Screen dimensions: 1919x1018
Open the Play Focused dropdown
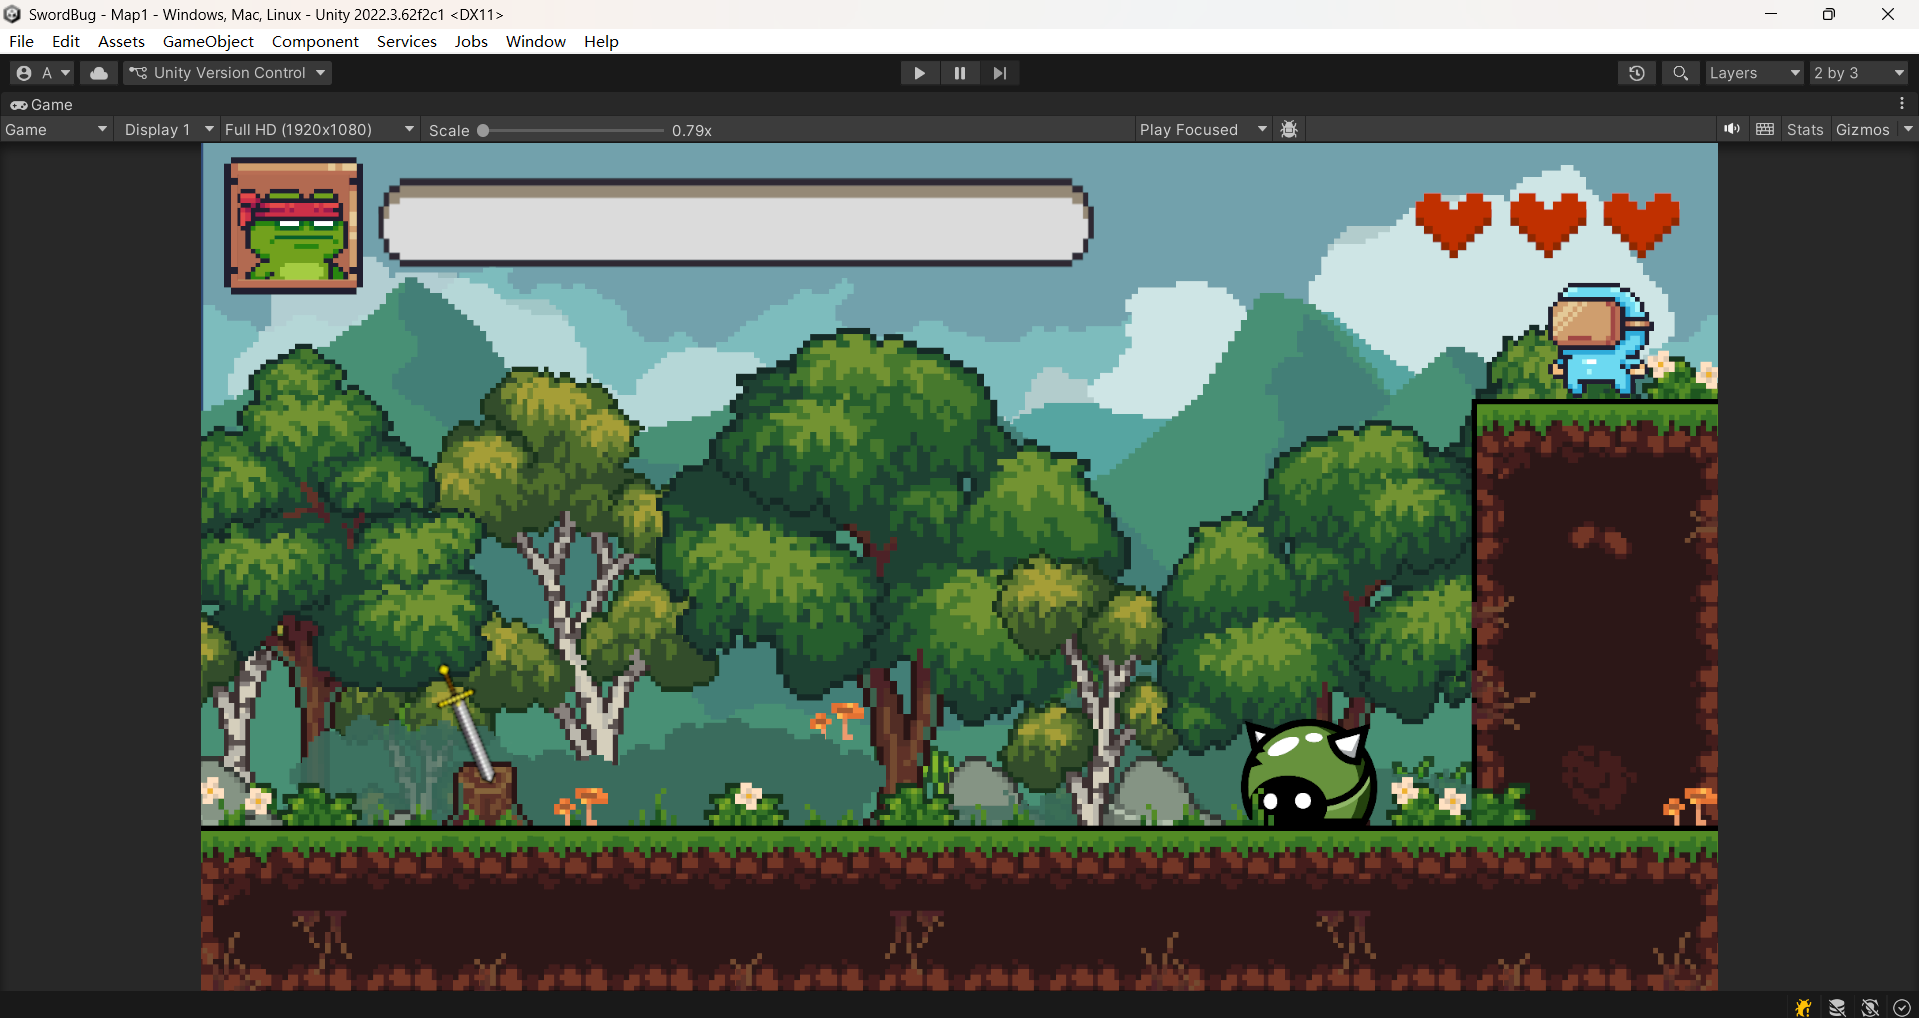pyautogui.click(x=1202, y=130)
